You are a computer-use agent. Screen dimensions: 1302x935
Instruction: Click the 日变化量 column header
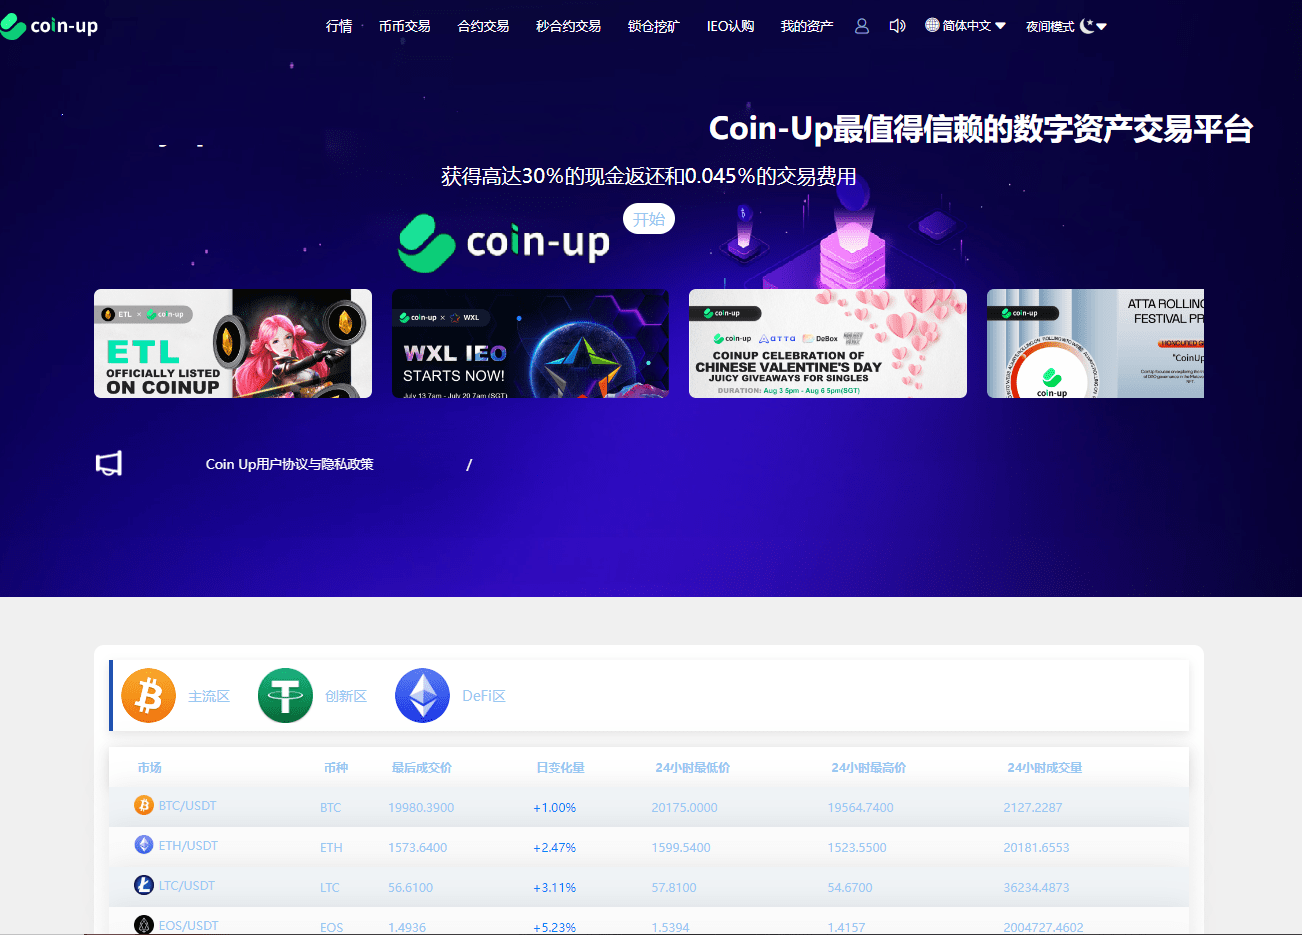click(x=560, y=767)
